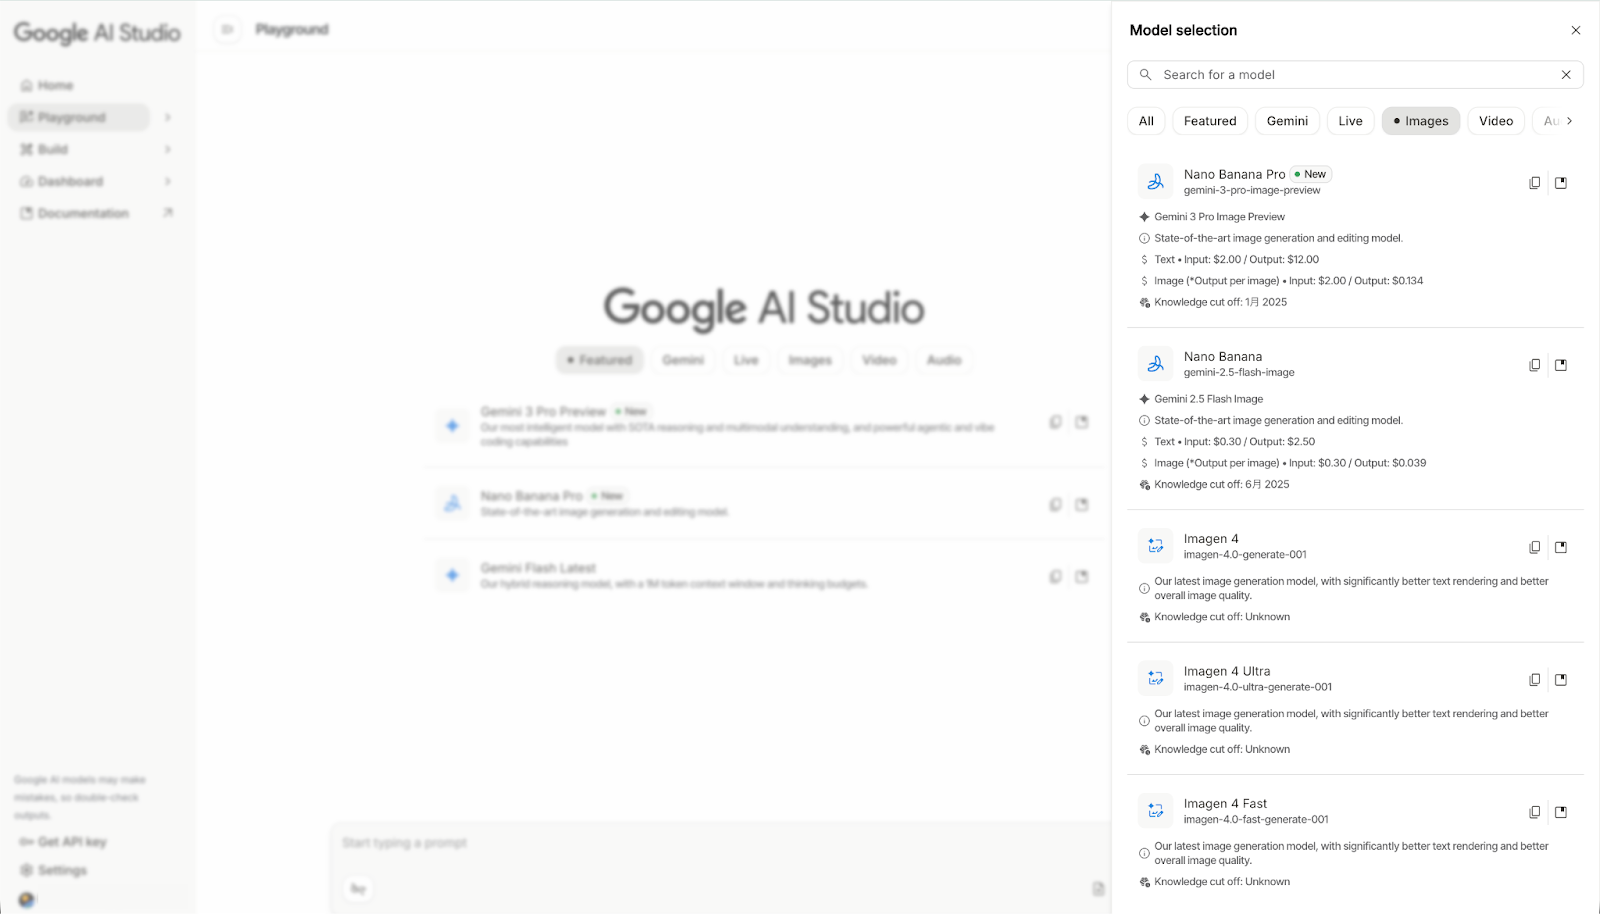Click the copy icon next to Nano Banana Pro

1534,182
